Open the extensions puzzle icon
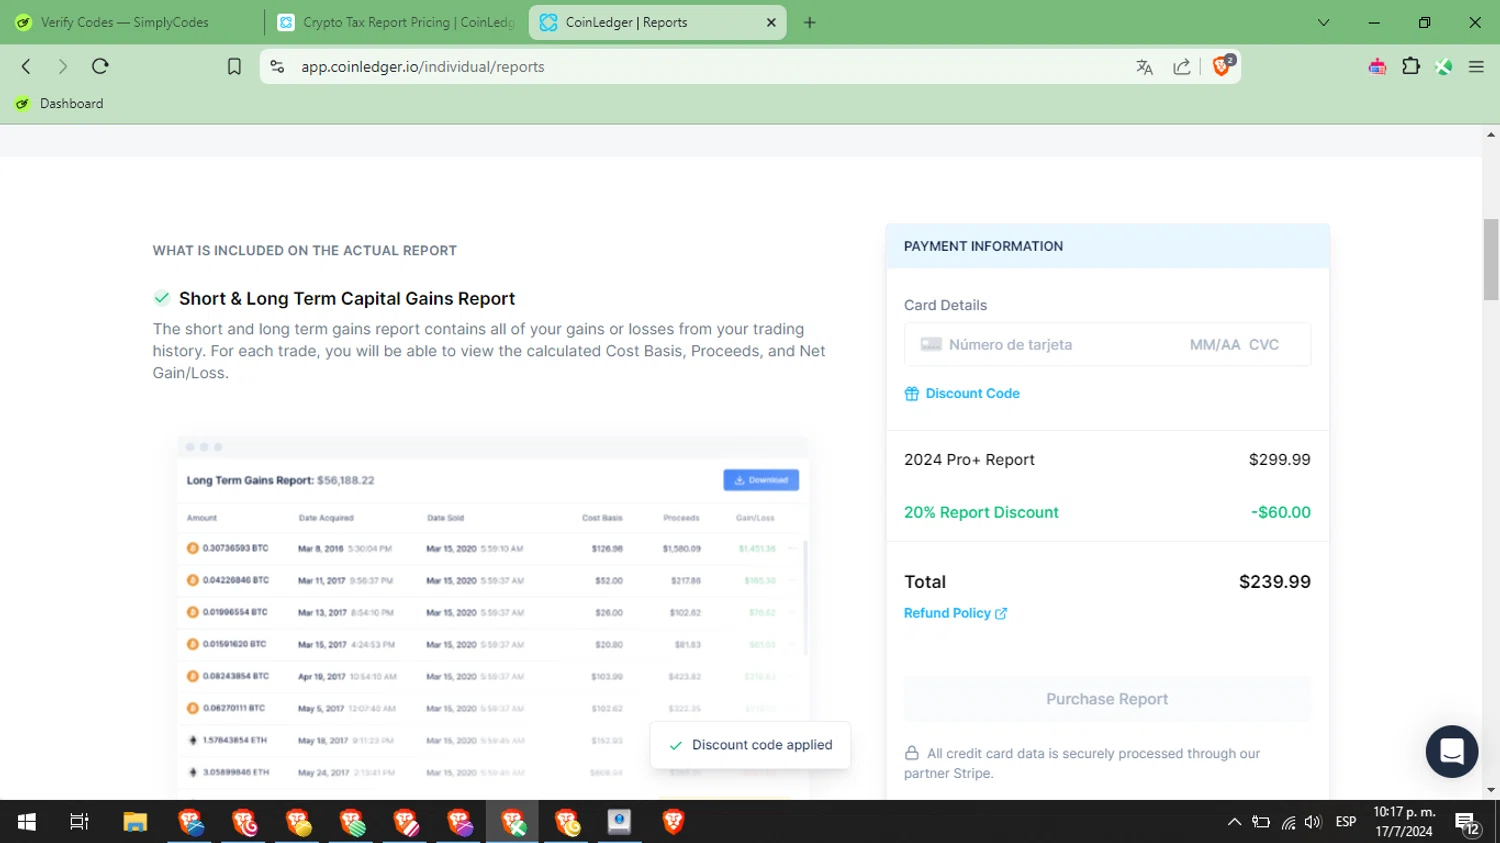The height and width of the screenshot is (843, 1500). tap(1411, 67)
